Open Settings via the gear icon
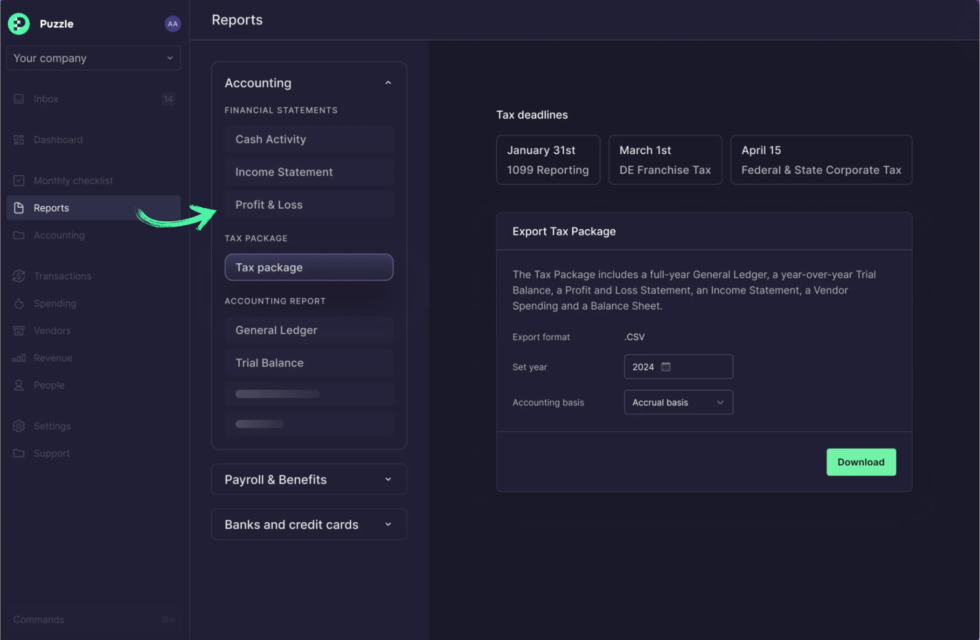Image resolution: width=980 pixels, height=640 pixels. tap(19, 426)
